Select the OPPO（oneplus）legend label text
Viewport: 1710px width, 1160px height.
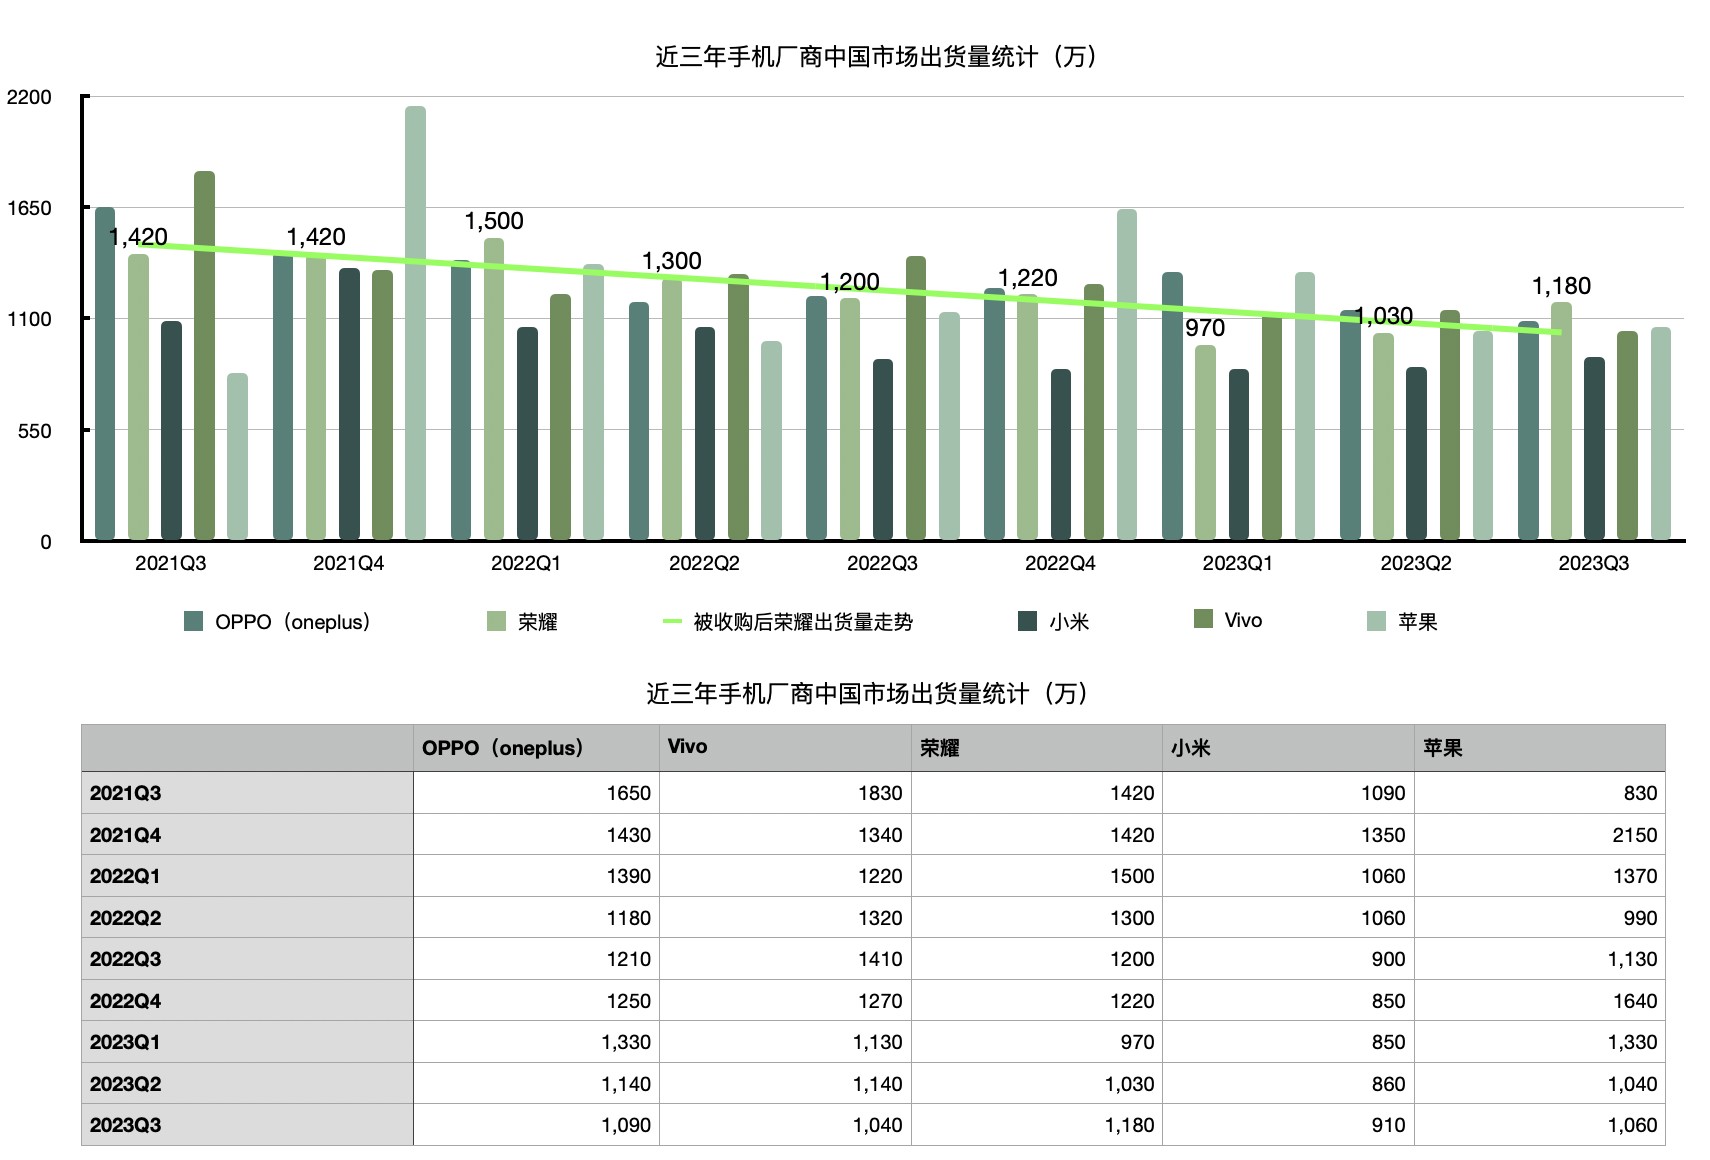click(293, 622)
